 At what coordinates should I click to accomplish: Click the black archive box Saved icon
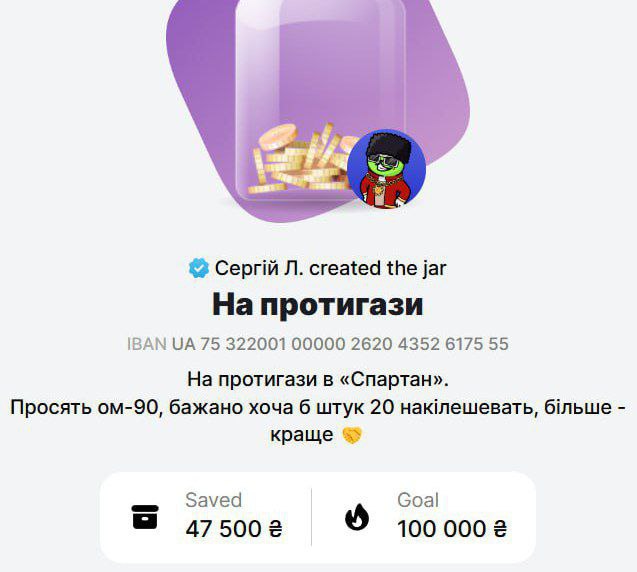tap(145, 517)
